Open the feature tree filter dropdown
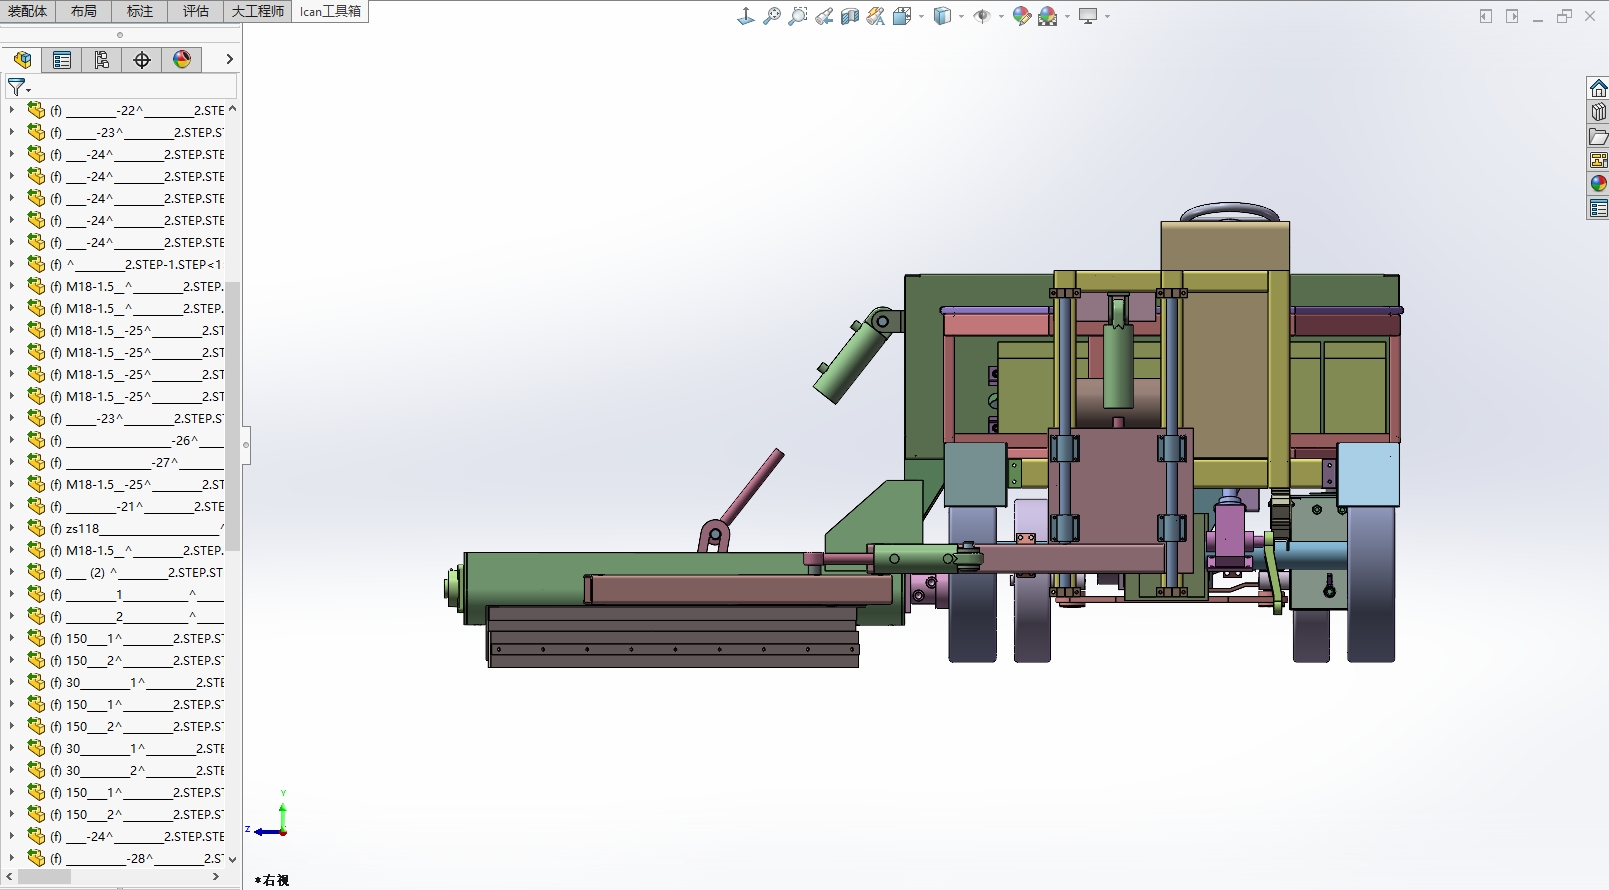Image resolution: width=1609 pixels, height=890 pixels. (x=19, y=88)
